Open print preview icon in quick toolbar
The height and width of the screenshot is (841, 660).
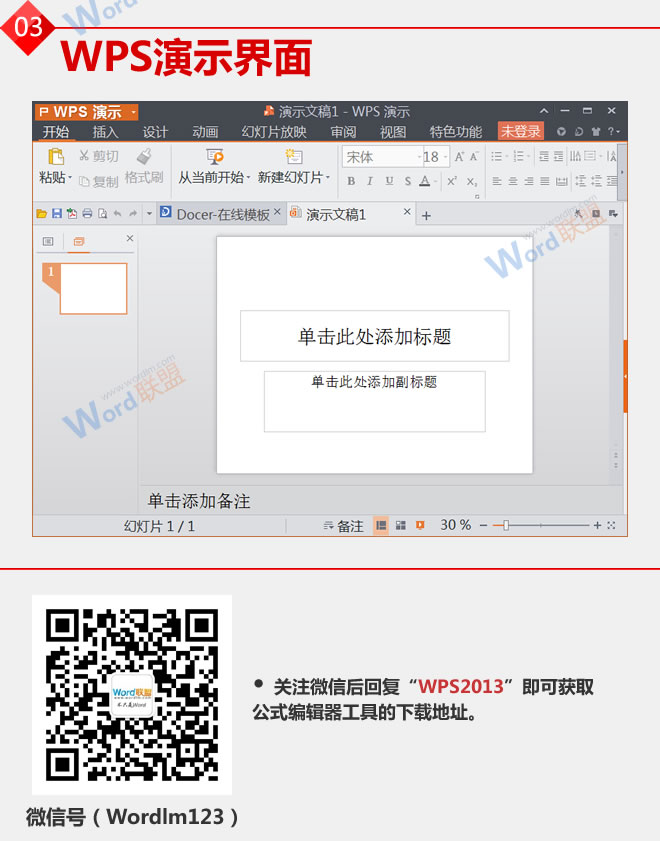pyautogui.click(x=102, y=214)
